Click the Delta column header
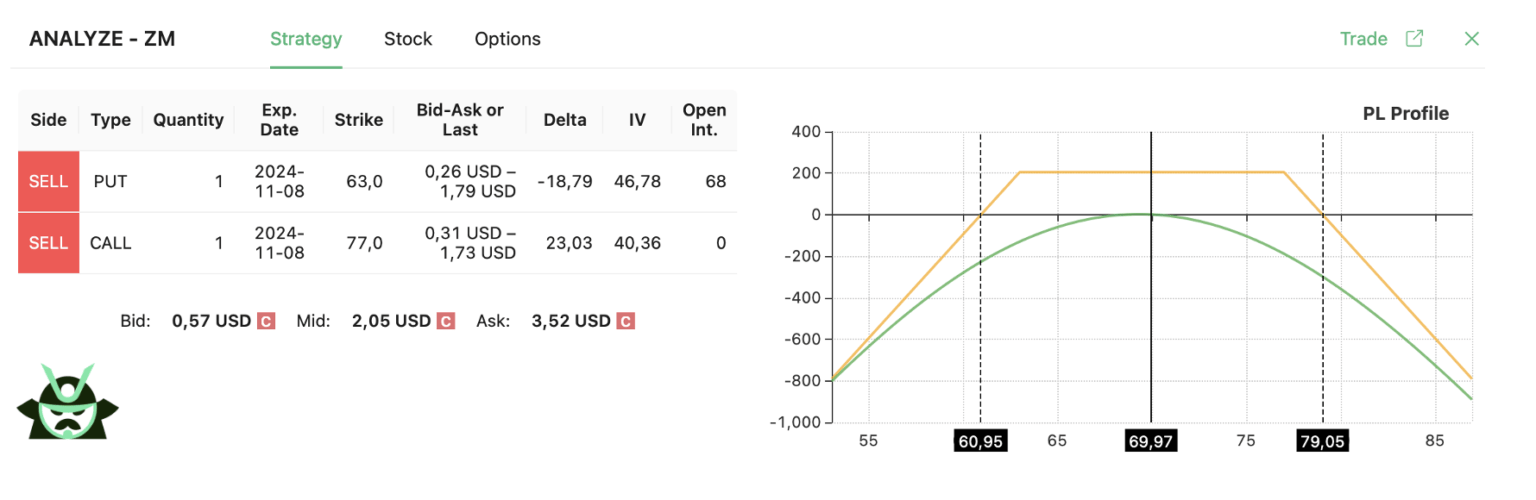This screenshot has width=1536, height=500. pyautogui.click(x=565, y=120)
